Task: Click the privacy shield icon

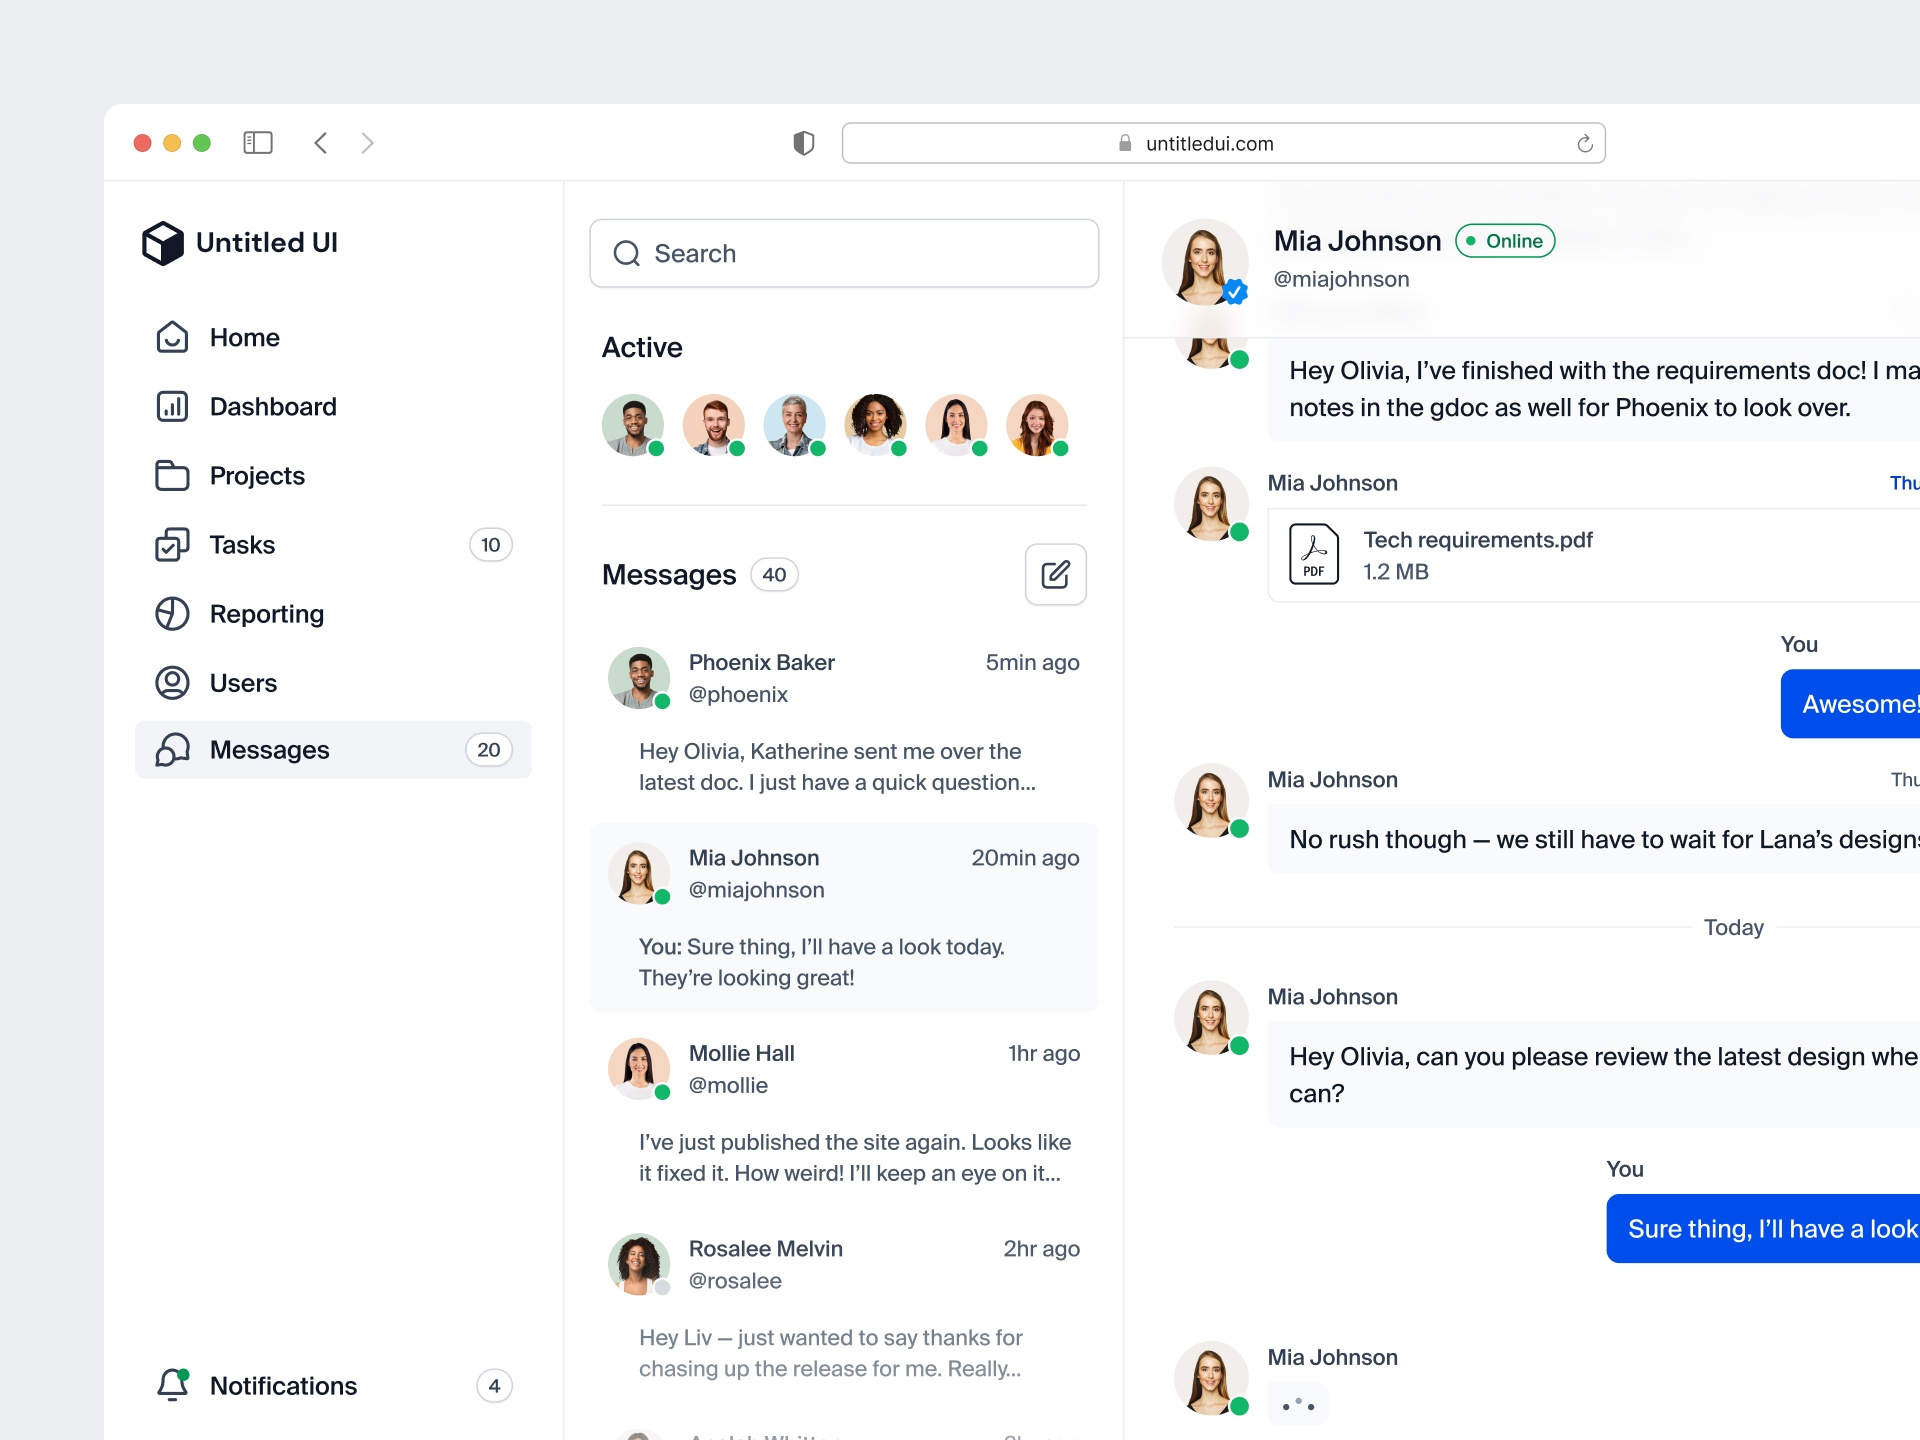Action: pos(803,143)
